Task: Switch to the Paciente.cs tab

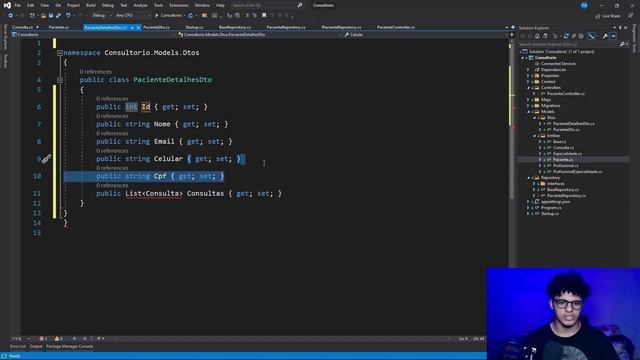Action: (59, 27)
